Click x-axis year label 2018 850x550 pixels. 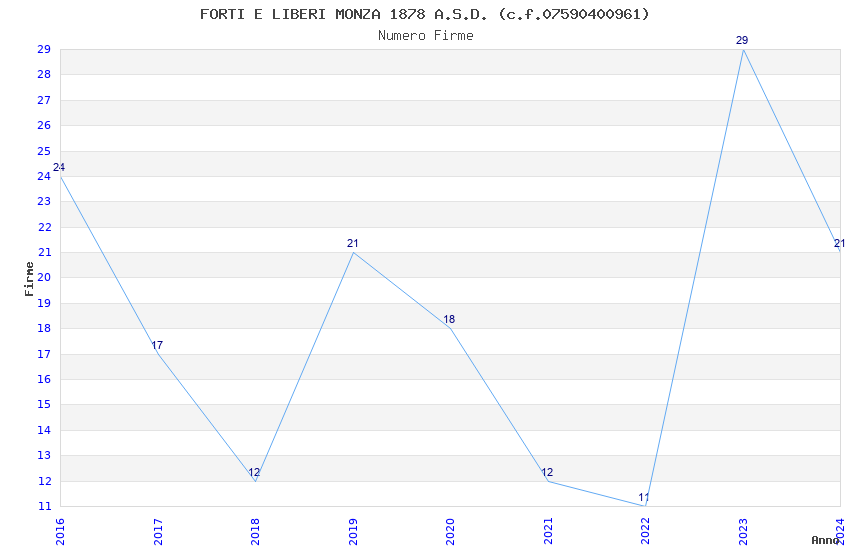(255, 532)
